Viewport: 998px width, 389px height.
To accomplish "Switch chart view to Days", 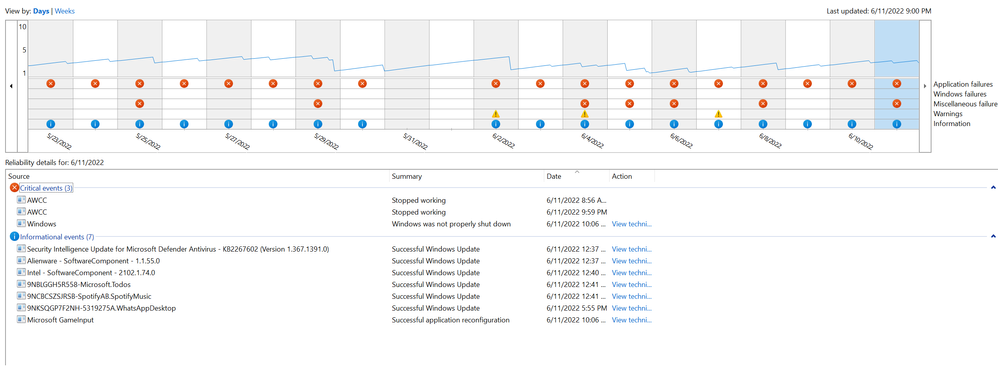I will 41,11.
